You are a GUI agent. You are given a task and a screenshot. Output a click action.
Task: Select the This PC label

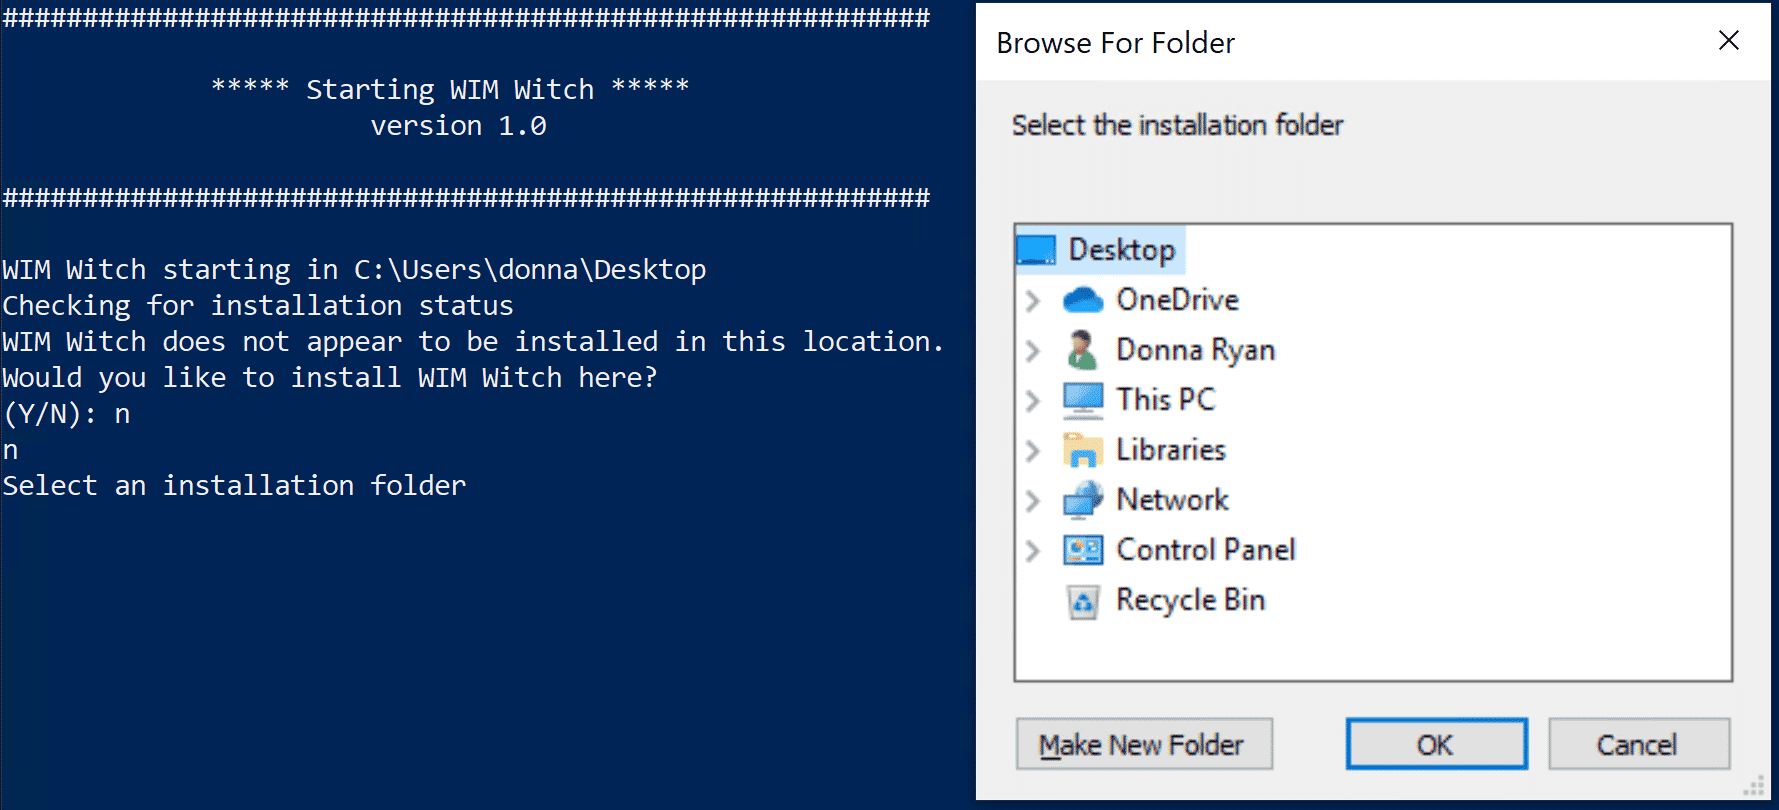[1166, 400]
